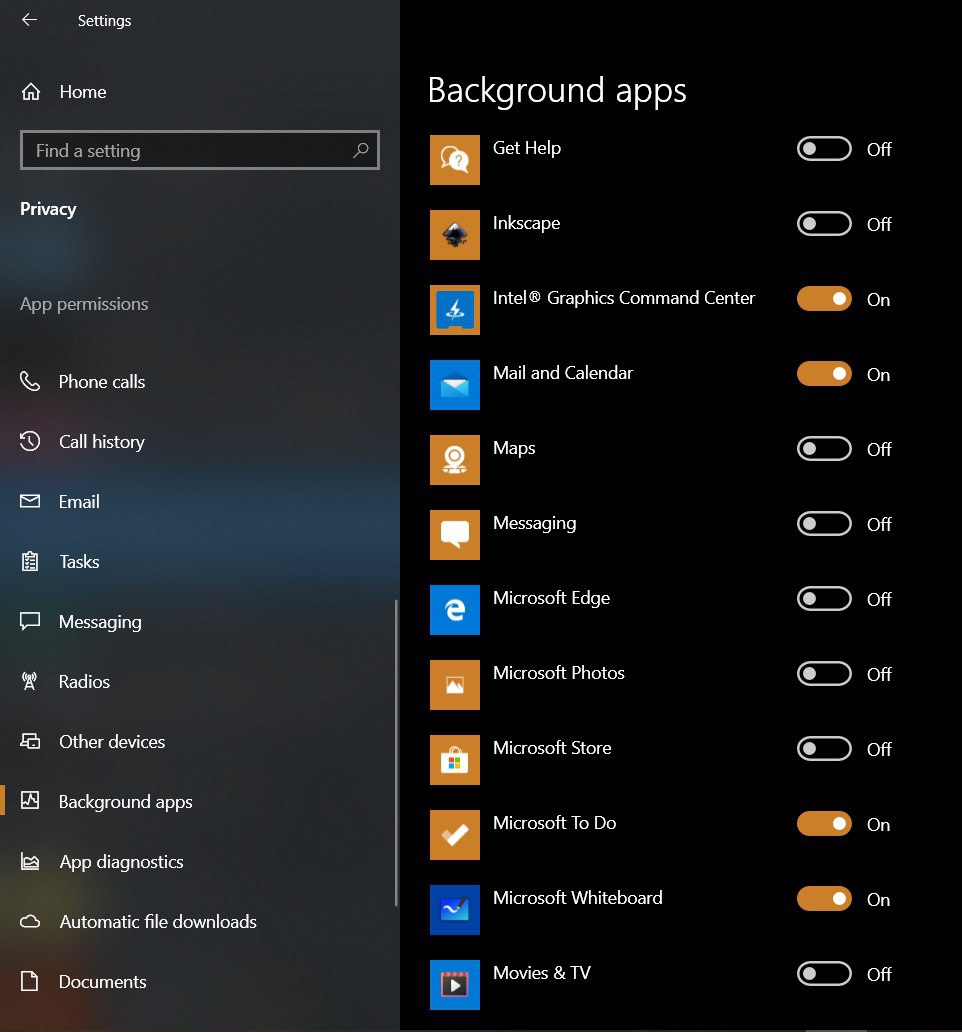Open the Phone calls privacy page
The image size is (962, 1032).
pos(102,382)
